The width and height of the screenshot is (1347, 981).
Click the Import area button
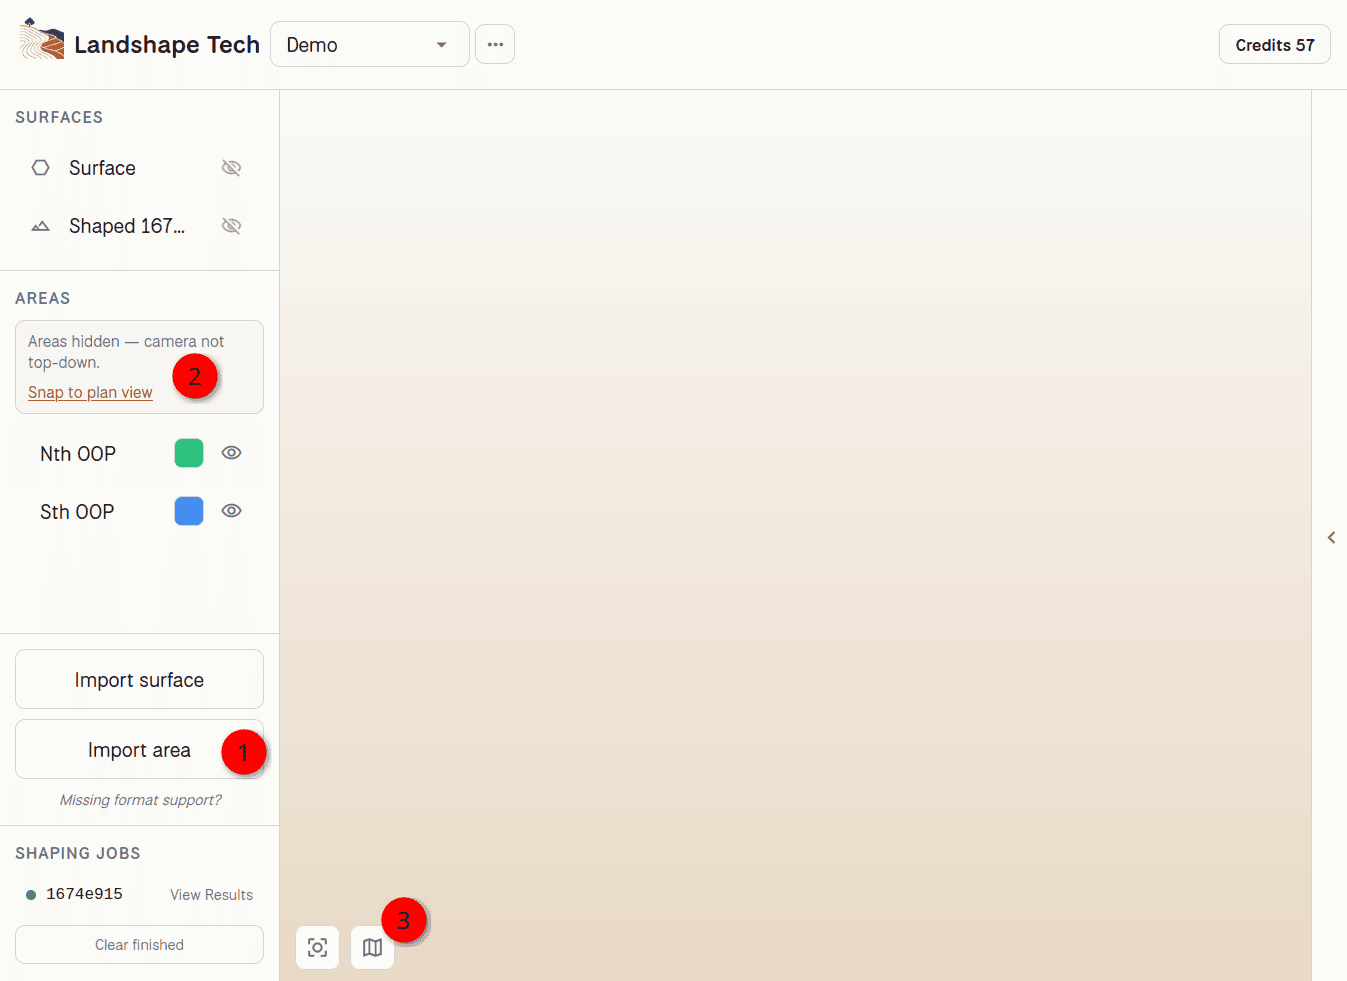tap(139, 749)
